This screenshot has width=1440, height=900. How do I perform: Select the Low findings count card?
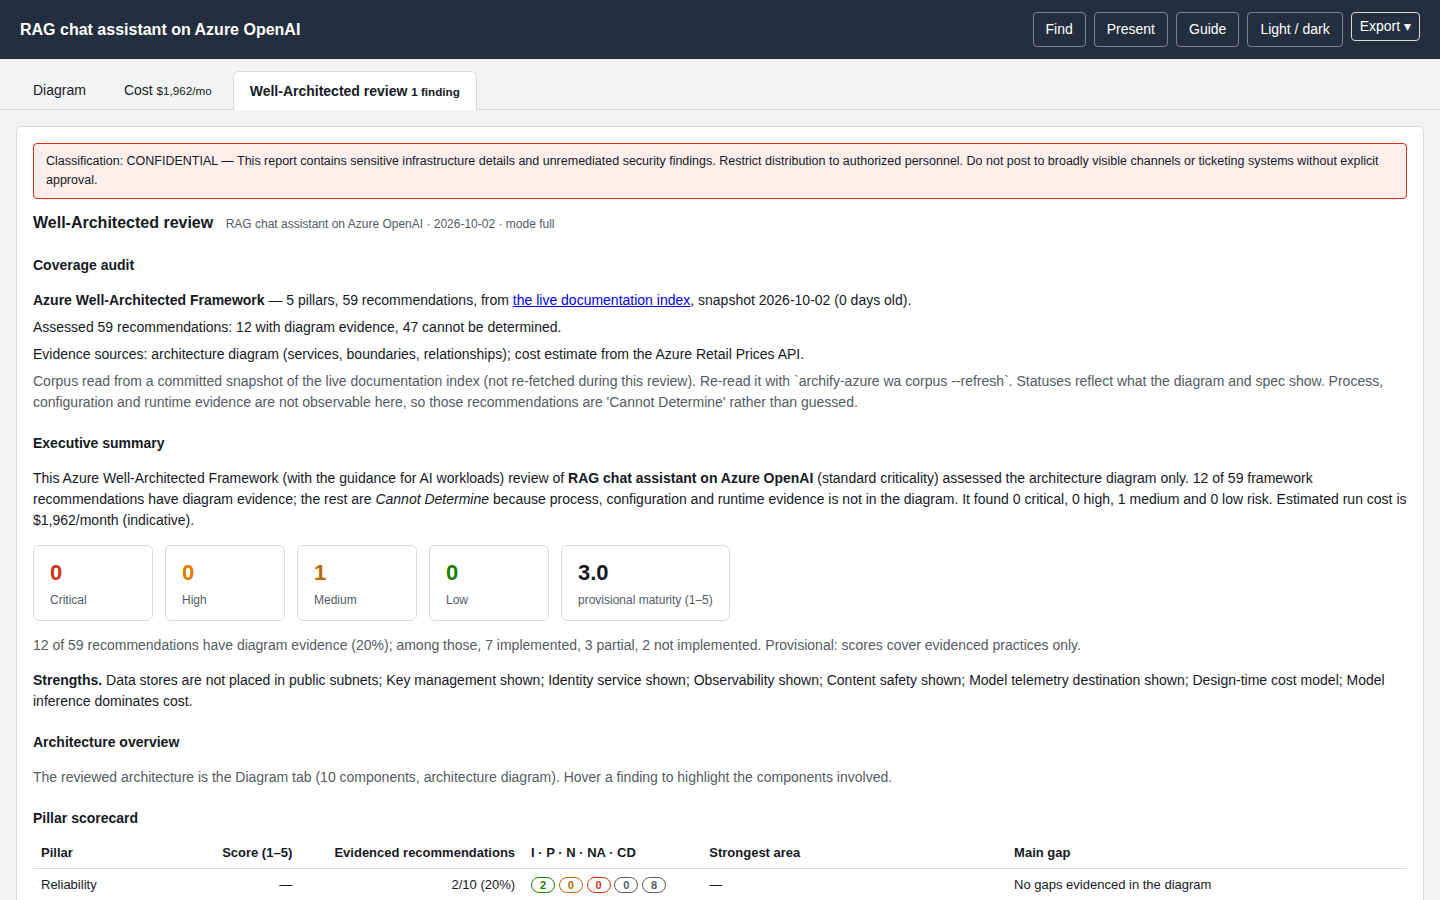pyautogui.click(x=489, y=583)
